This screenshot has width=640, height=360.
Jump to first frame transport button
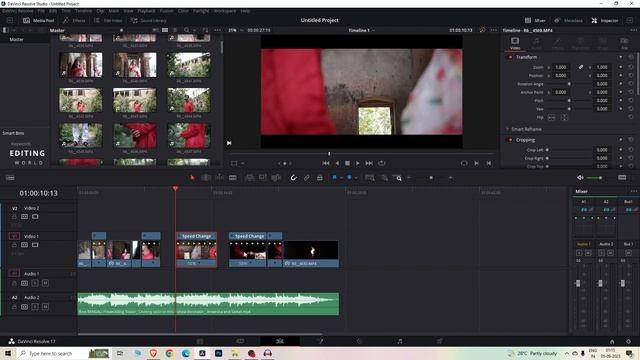tap(326, 163)
